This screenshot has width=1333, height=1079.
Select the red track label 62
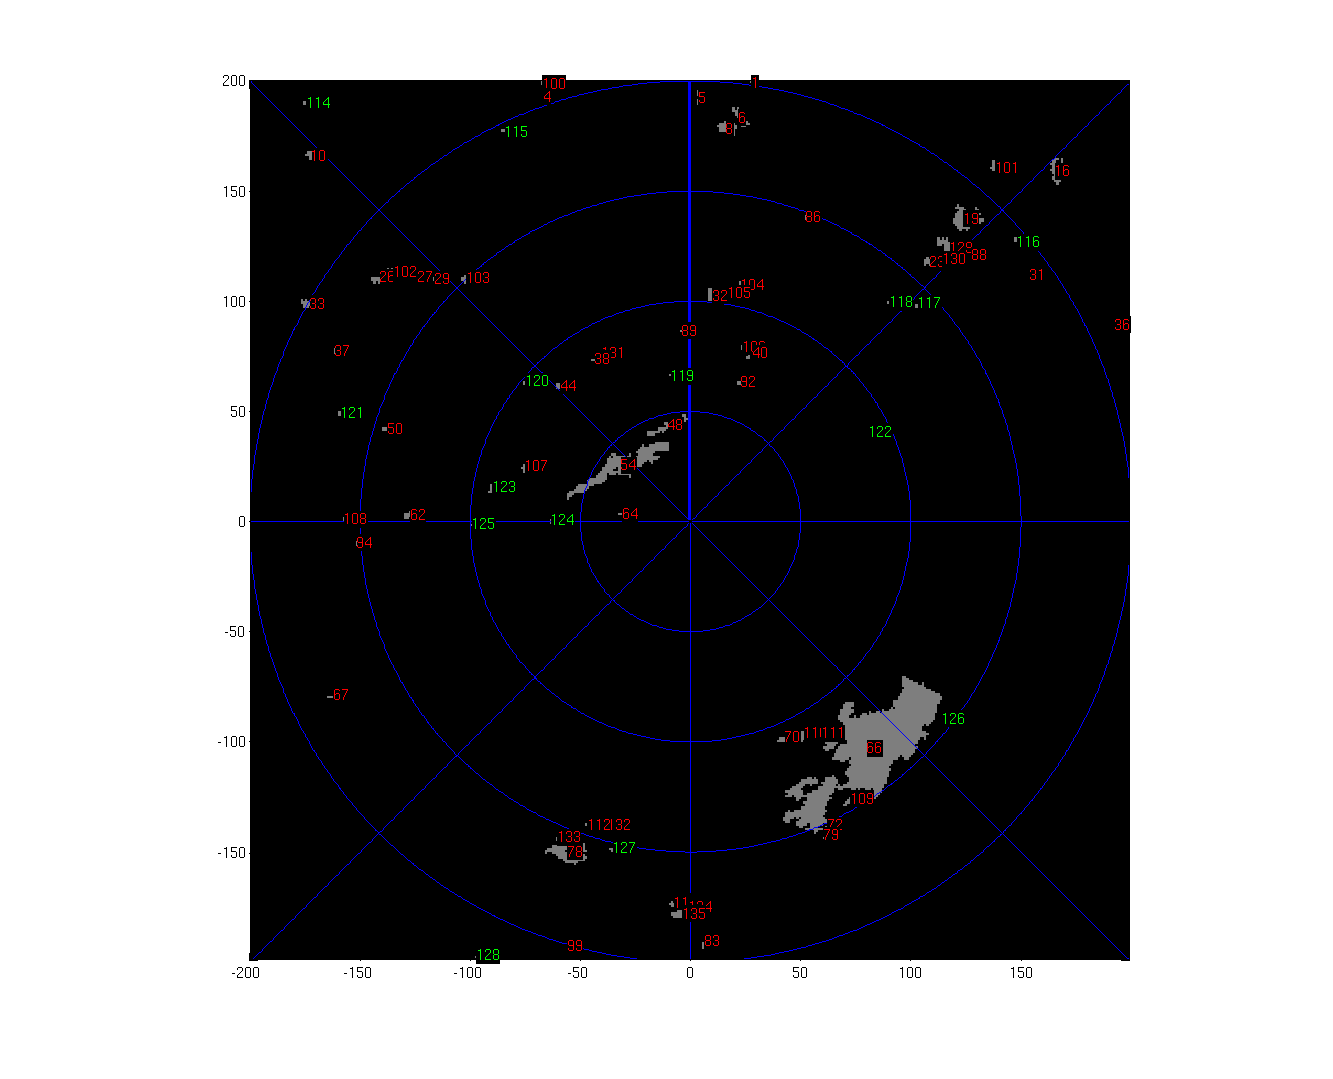click(x=418, y=515)
